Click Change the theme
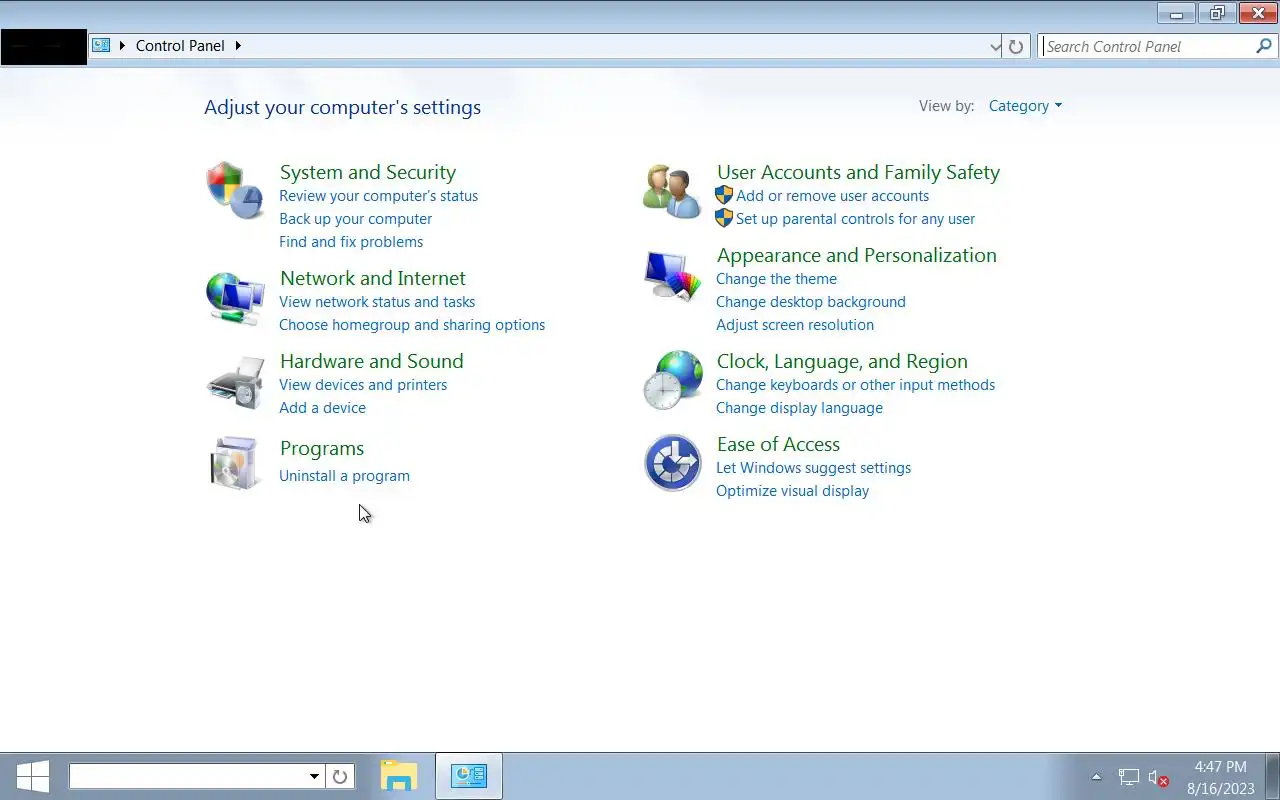Screen dimensions: 1280x800 click(776, 279)
